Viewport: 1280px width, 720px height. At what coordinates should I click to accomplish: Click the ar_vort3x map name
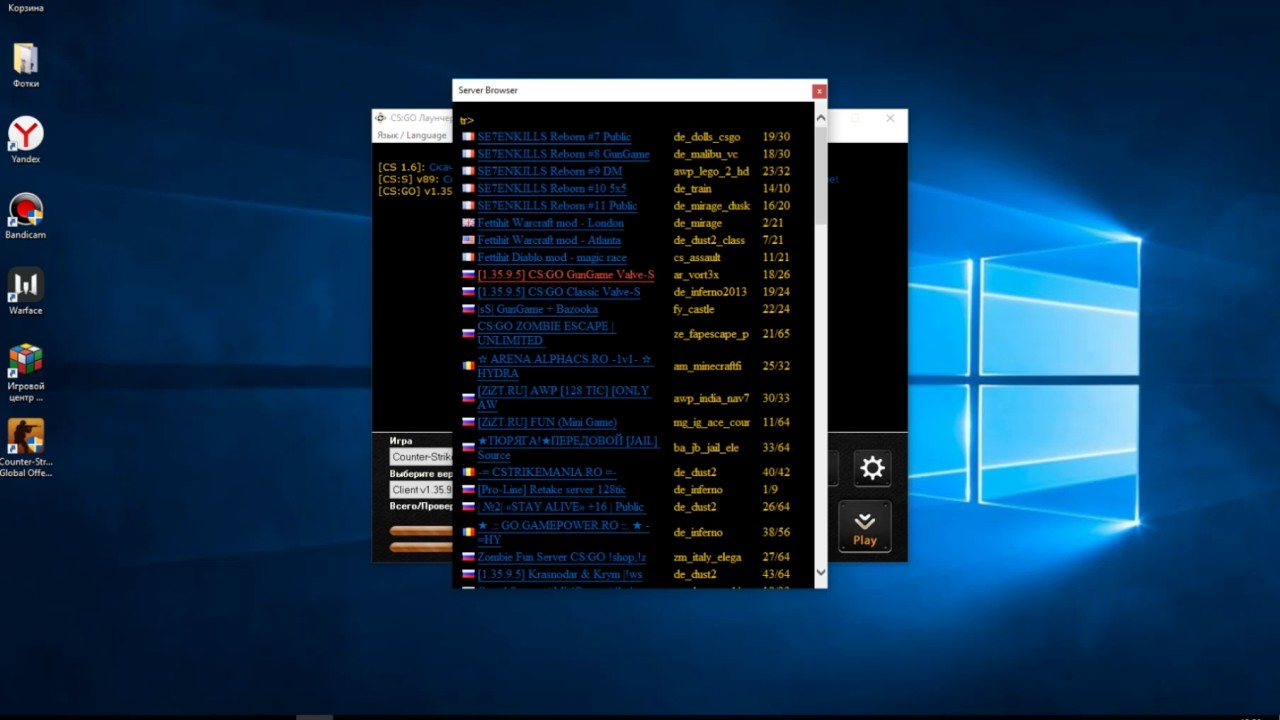coord(696,275)
